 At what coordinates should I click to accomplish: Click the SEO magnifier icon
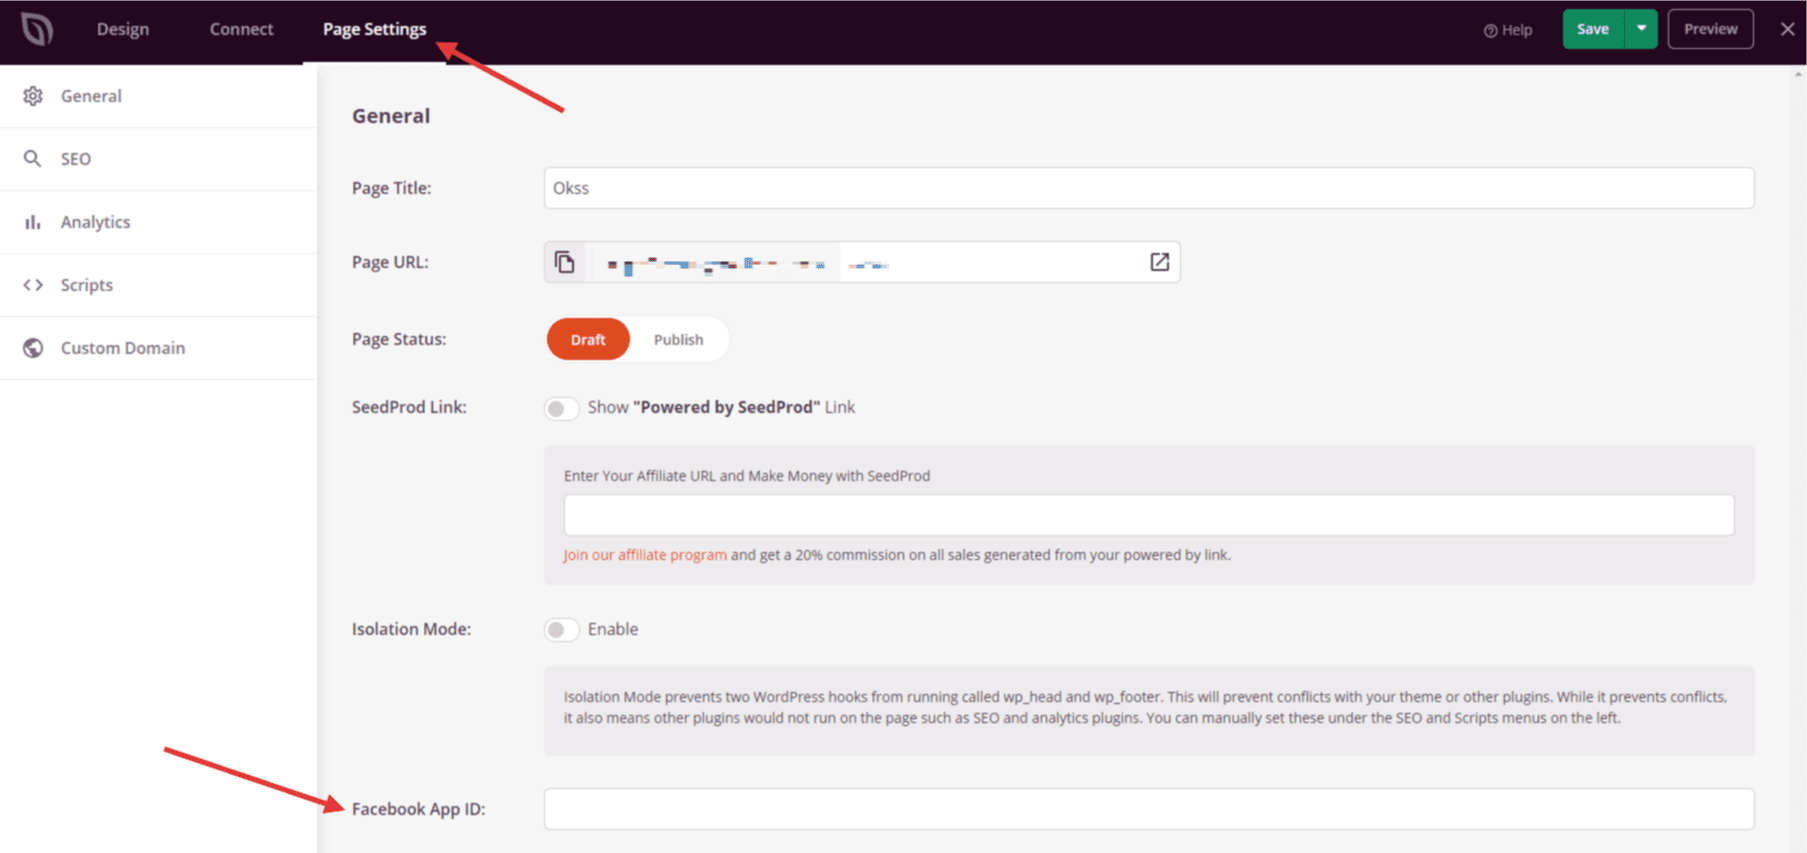click(33, 159)
